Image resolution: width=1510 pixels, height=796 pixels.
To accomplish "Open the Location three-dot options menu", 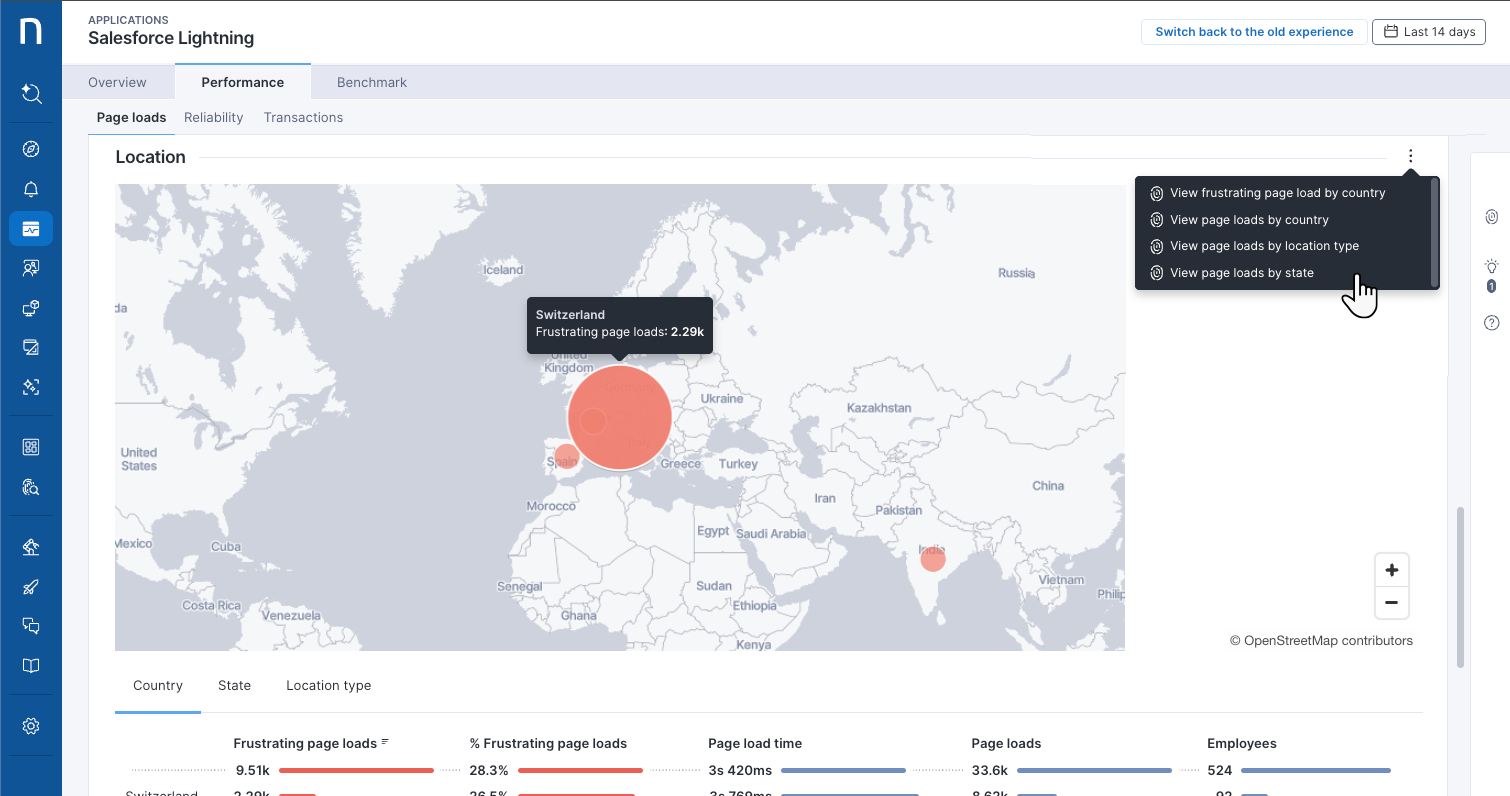I will [1410, 157].
